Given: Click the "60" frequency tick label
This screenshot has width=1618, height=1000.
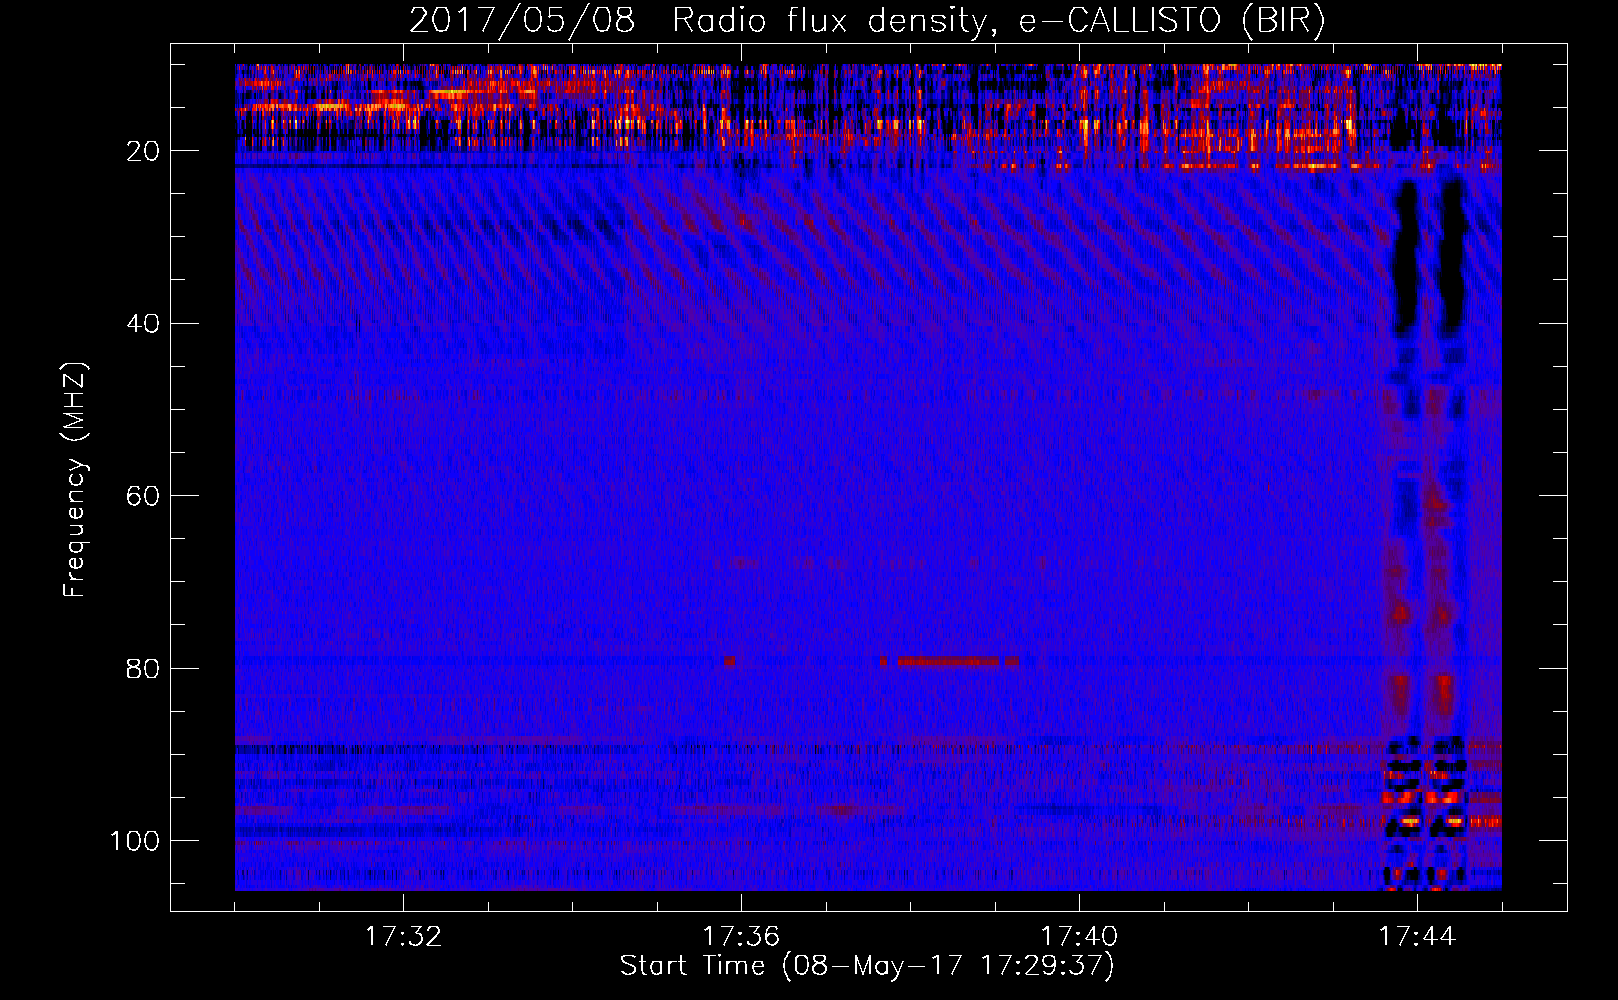Looking at the screenshot, I should coord(143,496).
